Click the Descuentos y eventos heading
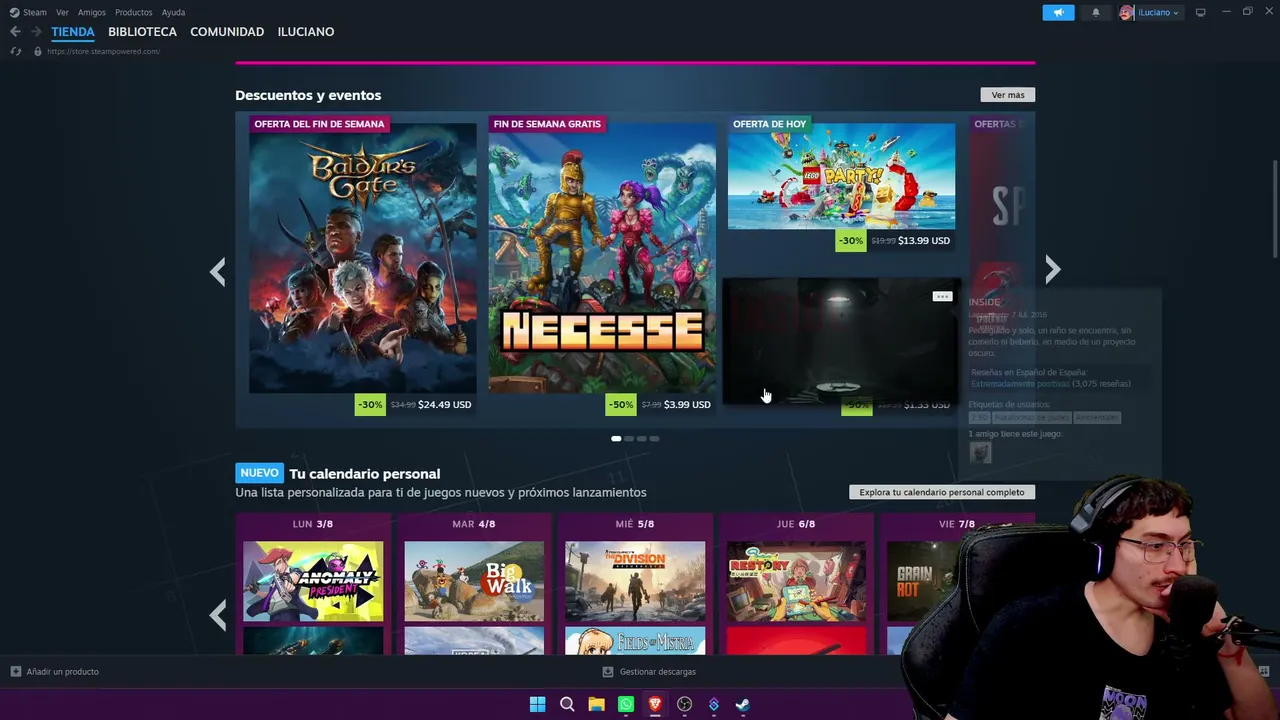 [x=308, y=95]
